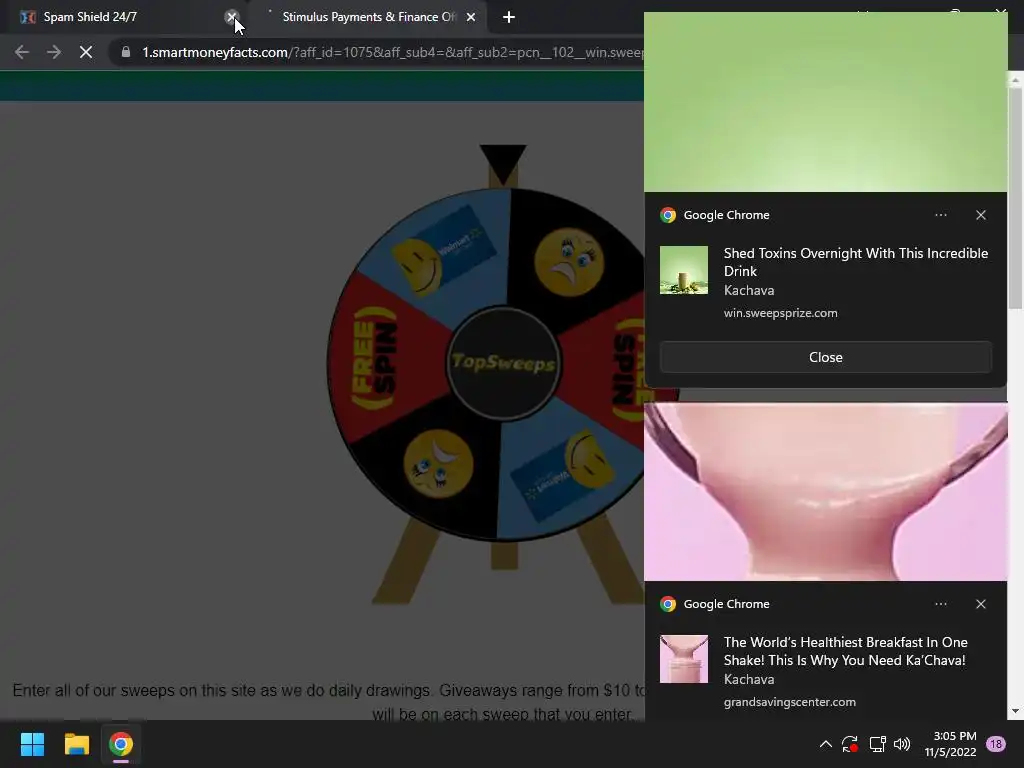Open network settings from the tray
Viewport: 1024px width, 768px height.
pos(877,744)
